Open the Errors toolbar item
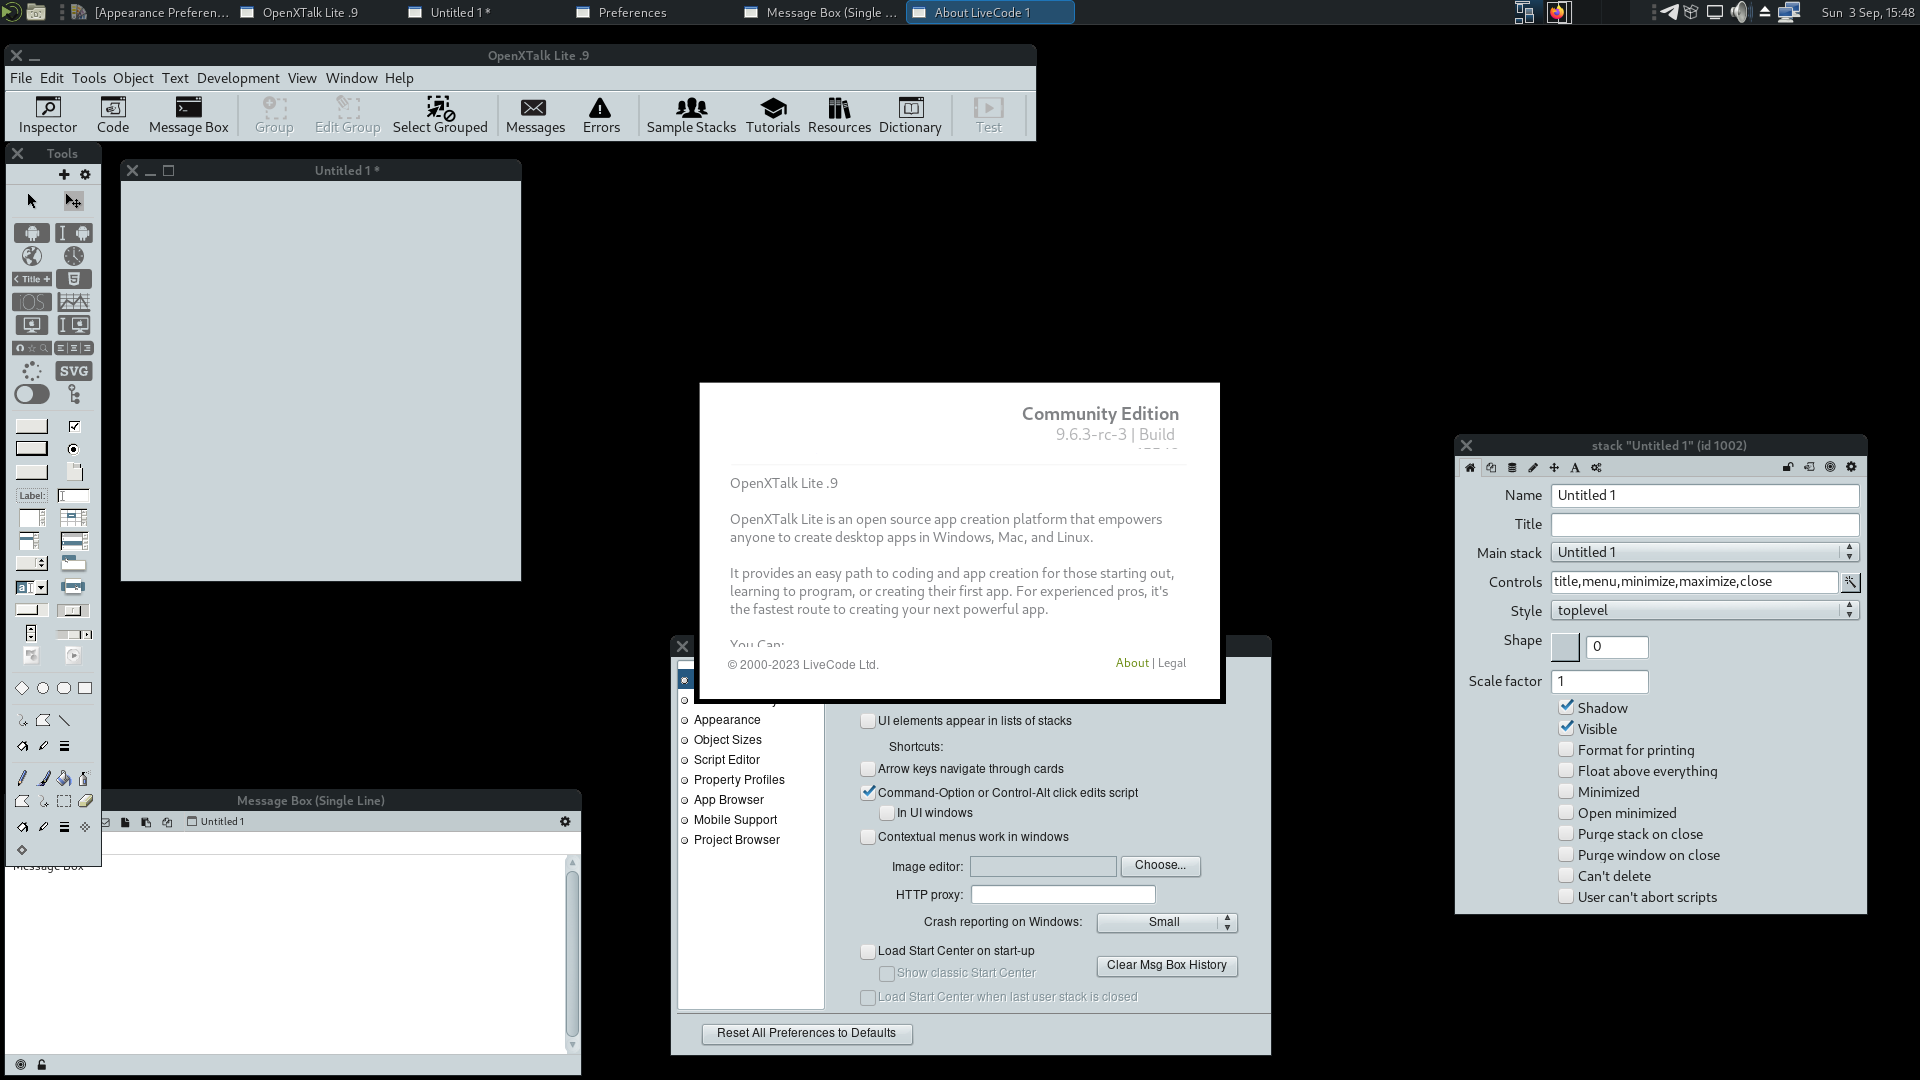 pyautogui.click(x=601, y=115)
